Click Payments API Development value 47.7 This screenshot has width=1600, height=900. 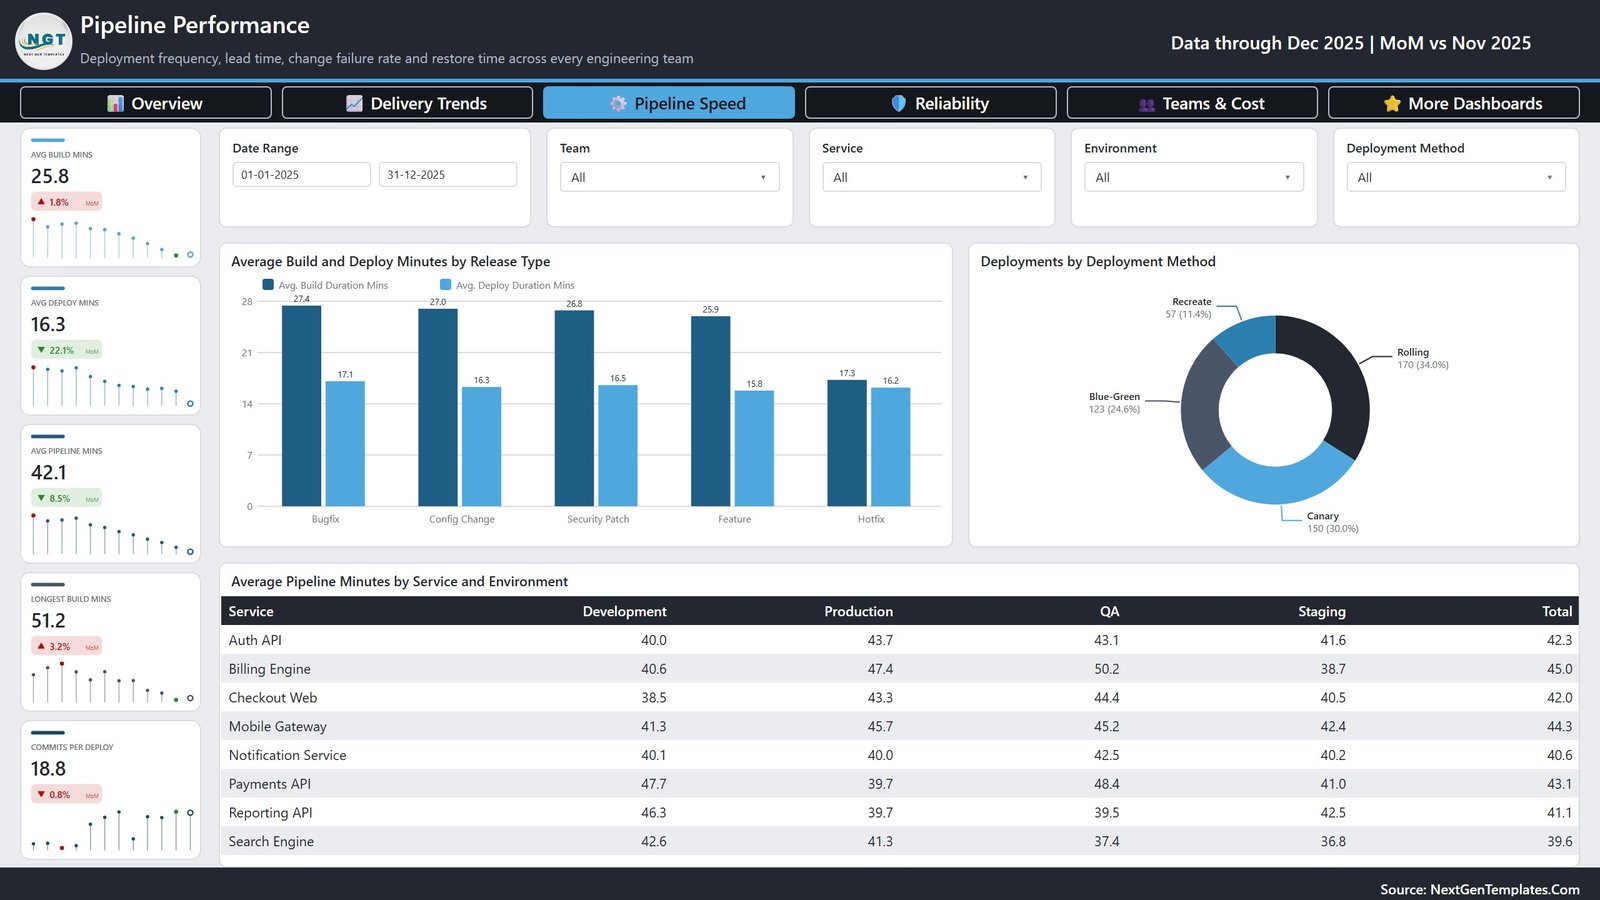[654, 784]
